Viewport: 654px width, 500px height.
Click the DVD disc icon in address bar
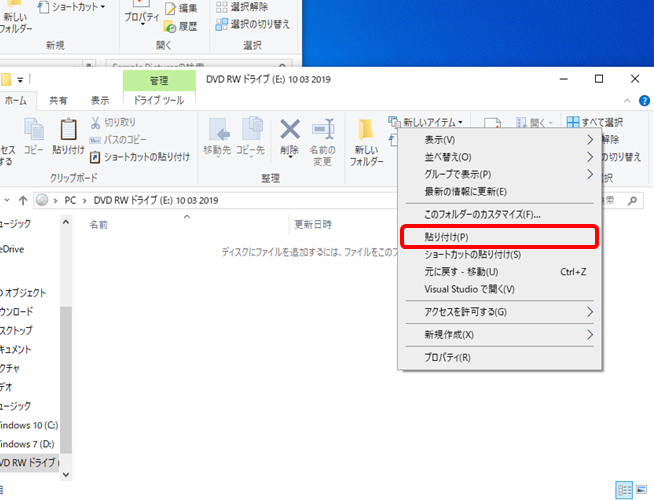(42, 200)
